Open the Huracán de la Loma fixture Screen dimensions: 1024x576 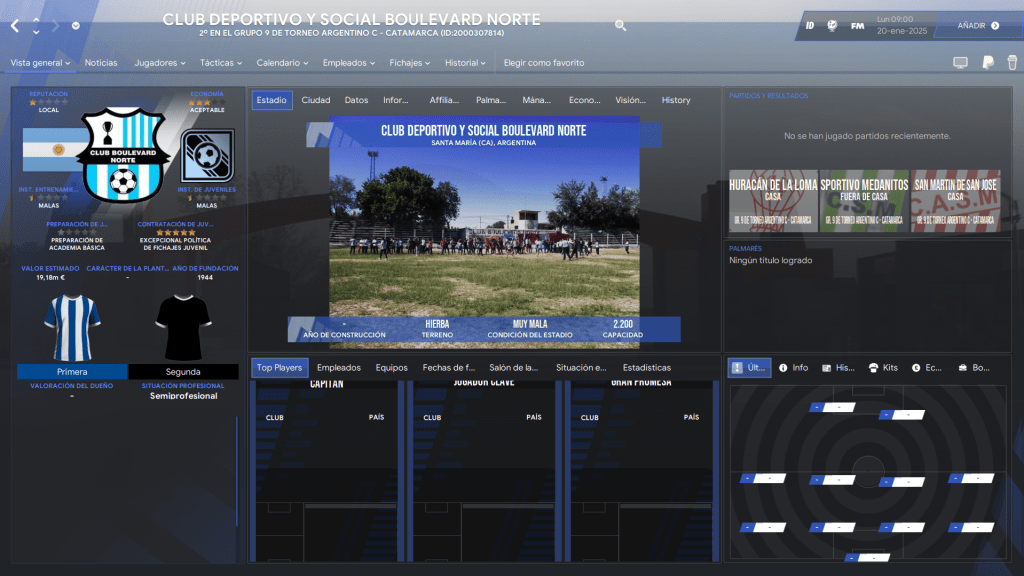tap(773, 200)
